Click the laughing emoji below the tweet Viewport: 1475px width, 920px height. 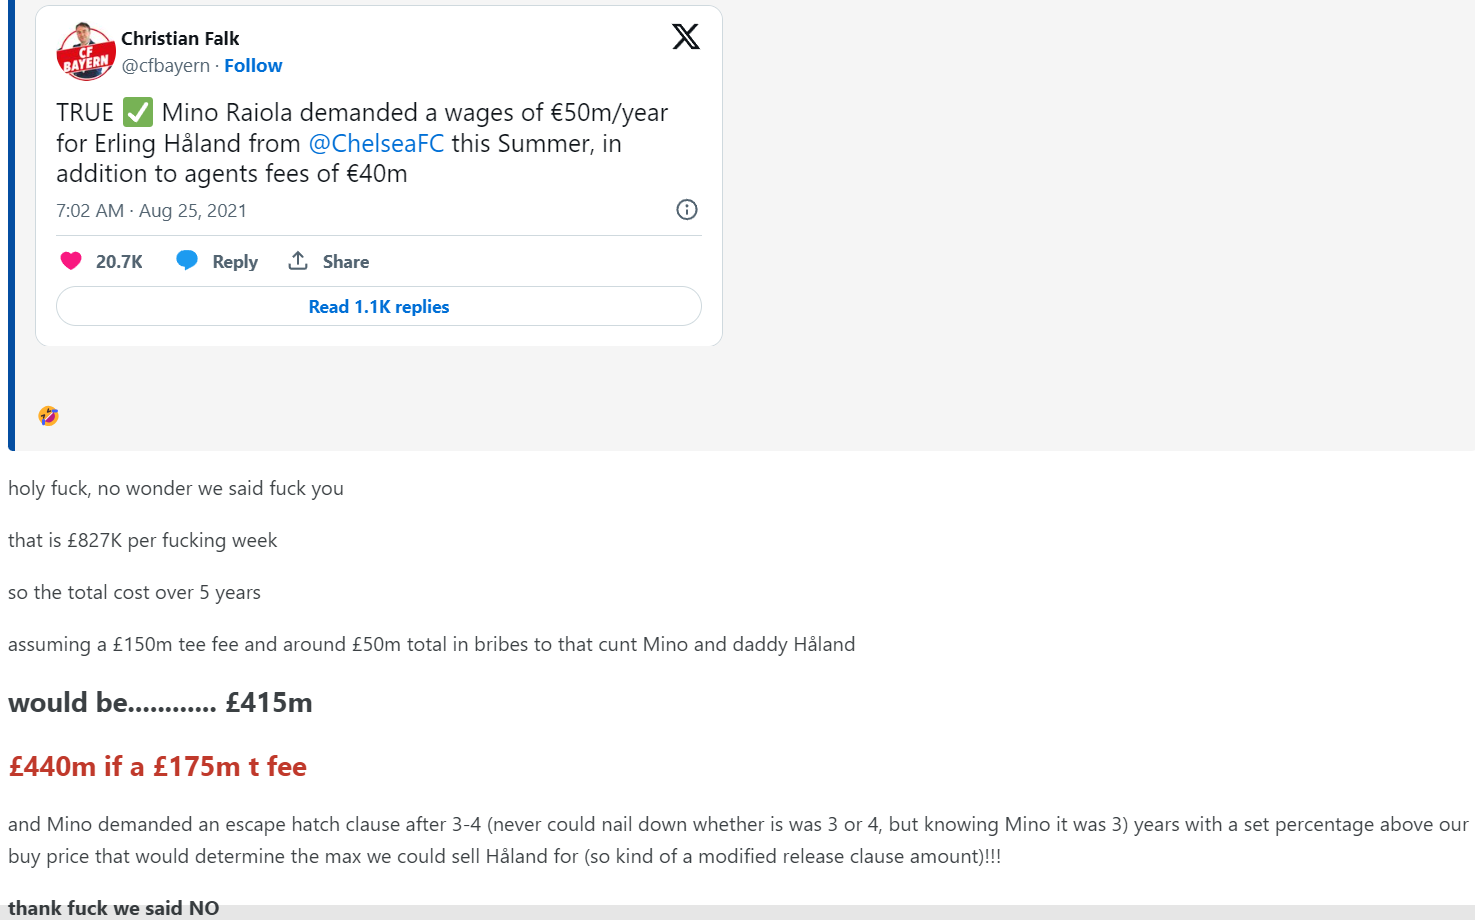click(48, 416)
